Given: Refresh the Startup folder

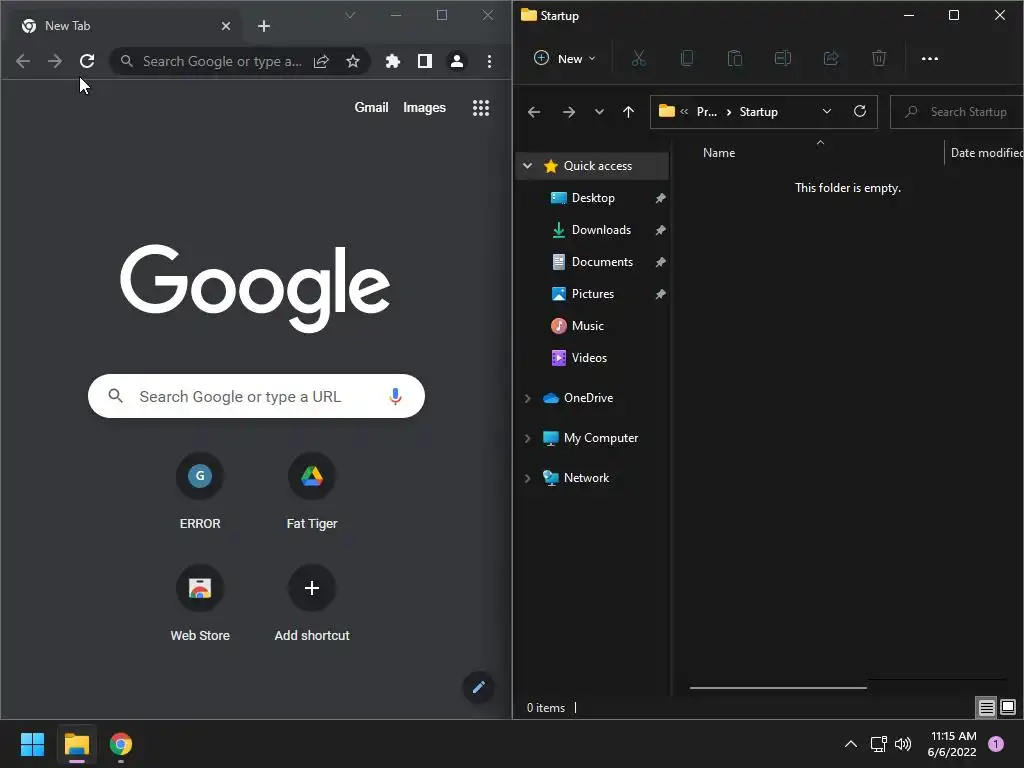Looking at the screenshot, I should [x=860, y=112].
